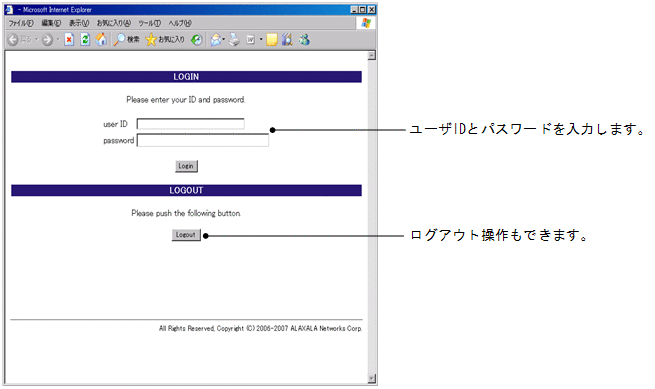
Task: Click the Stop loading icon
Action: pyautogui.click(x=69, y=40)
